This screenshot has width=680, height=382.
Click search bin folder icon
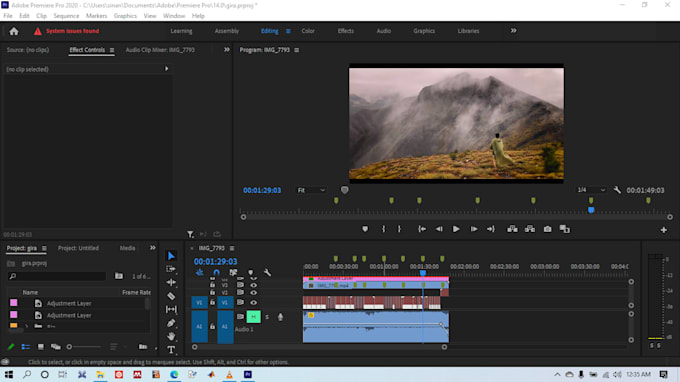point(118,276)
